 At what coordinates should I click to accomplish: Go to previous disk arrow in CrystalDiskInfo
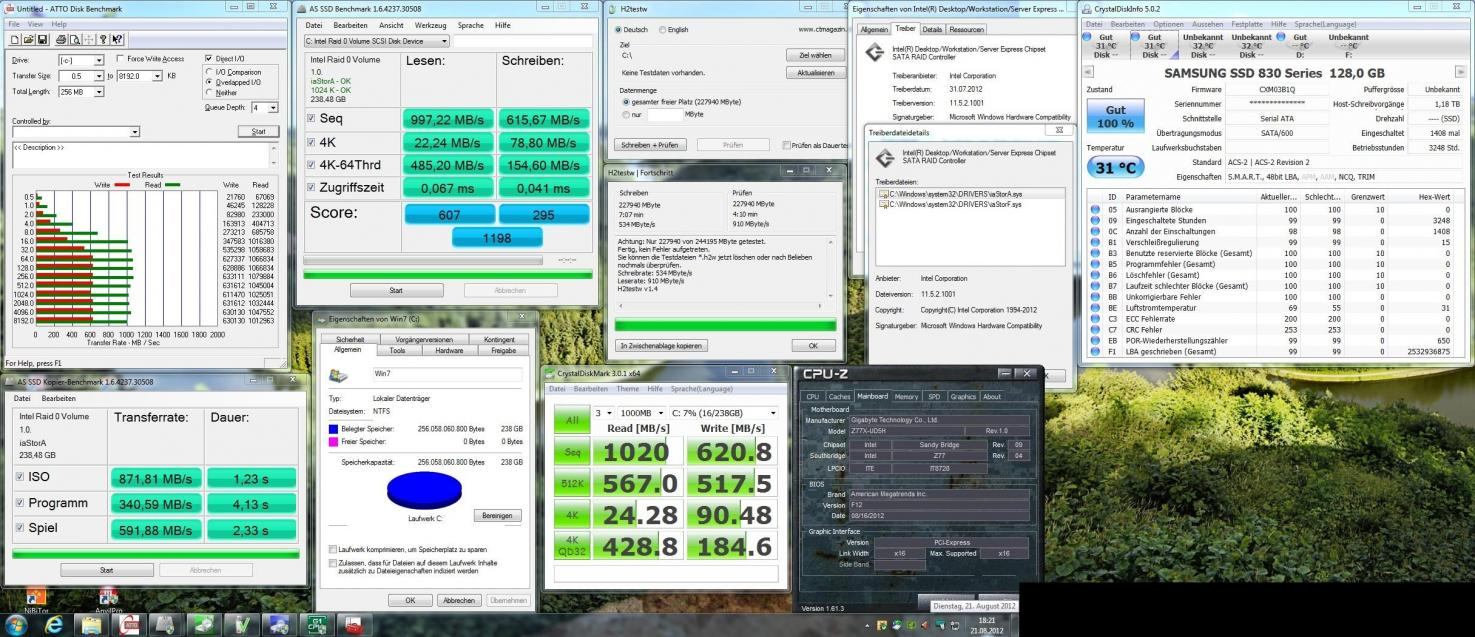point(1088,71)
